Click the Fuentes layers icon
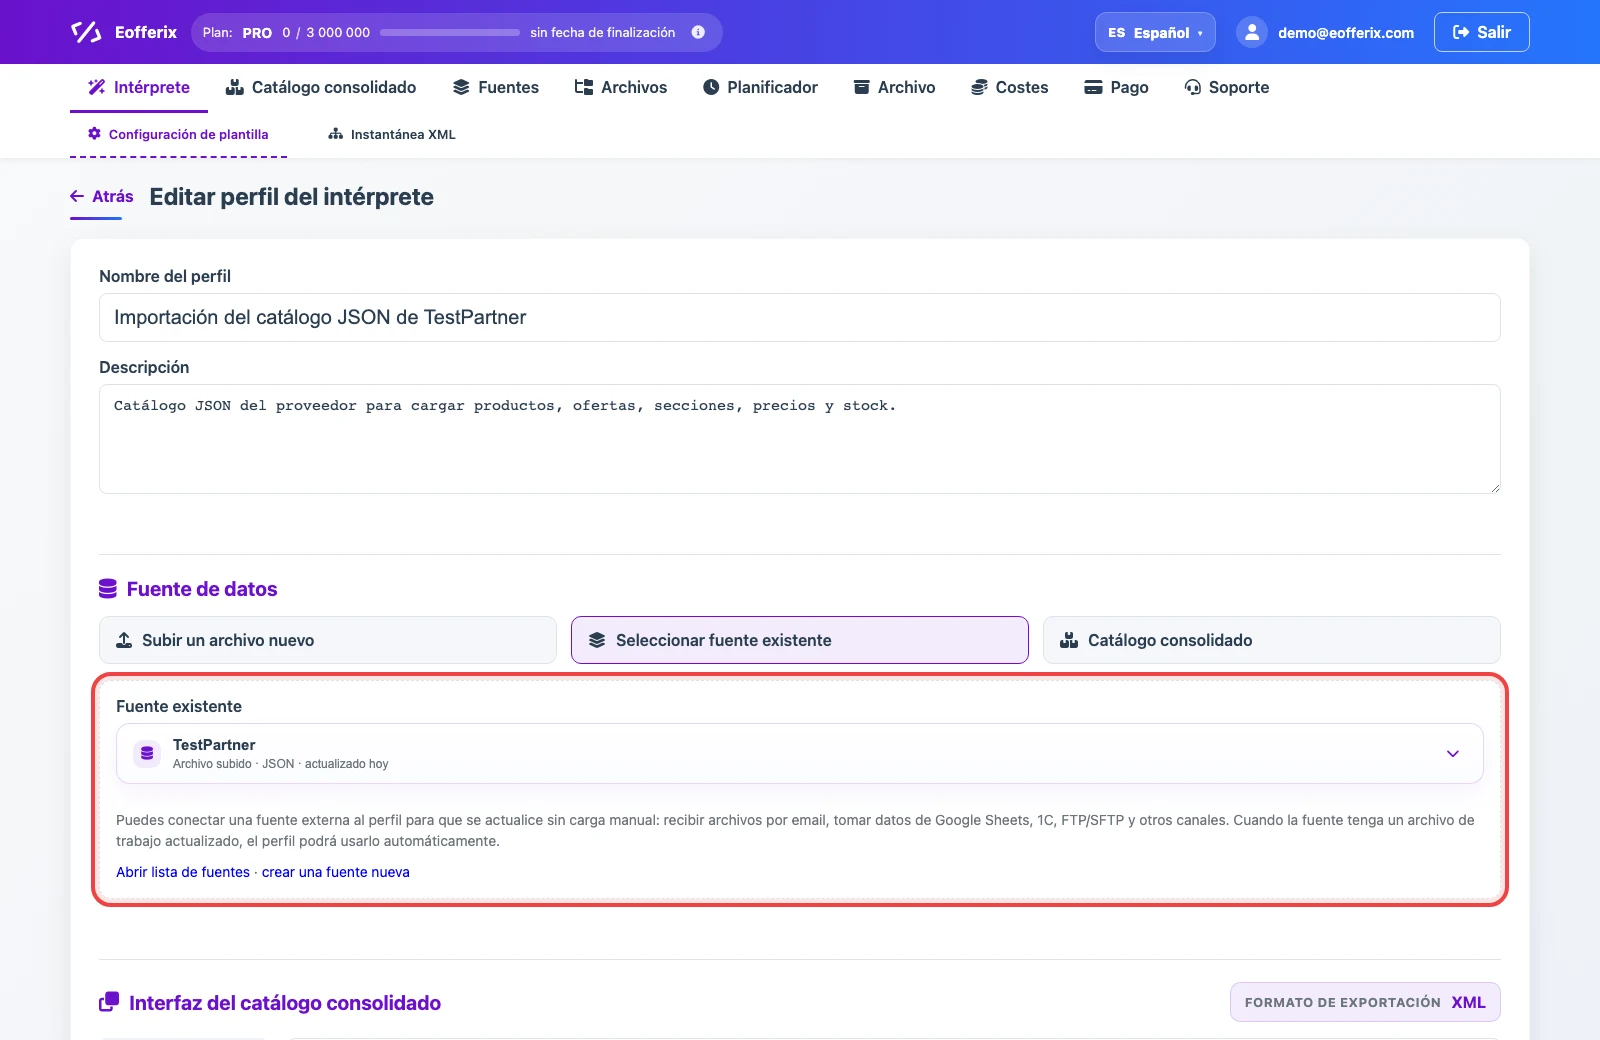Image resolution: width=1600 pixels, height=1040 pixels. coord(461,87)
